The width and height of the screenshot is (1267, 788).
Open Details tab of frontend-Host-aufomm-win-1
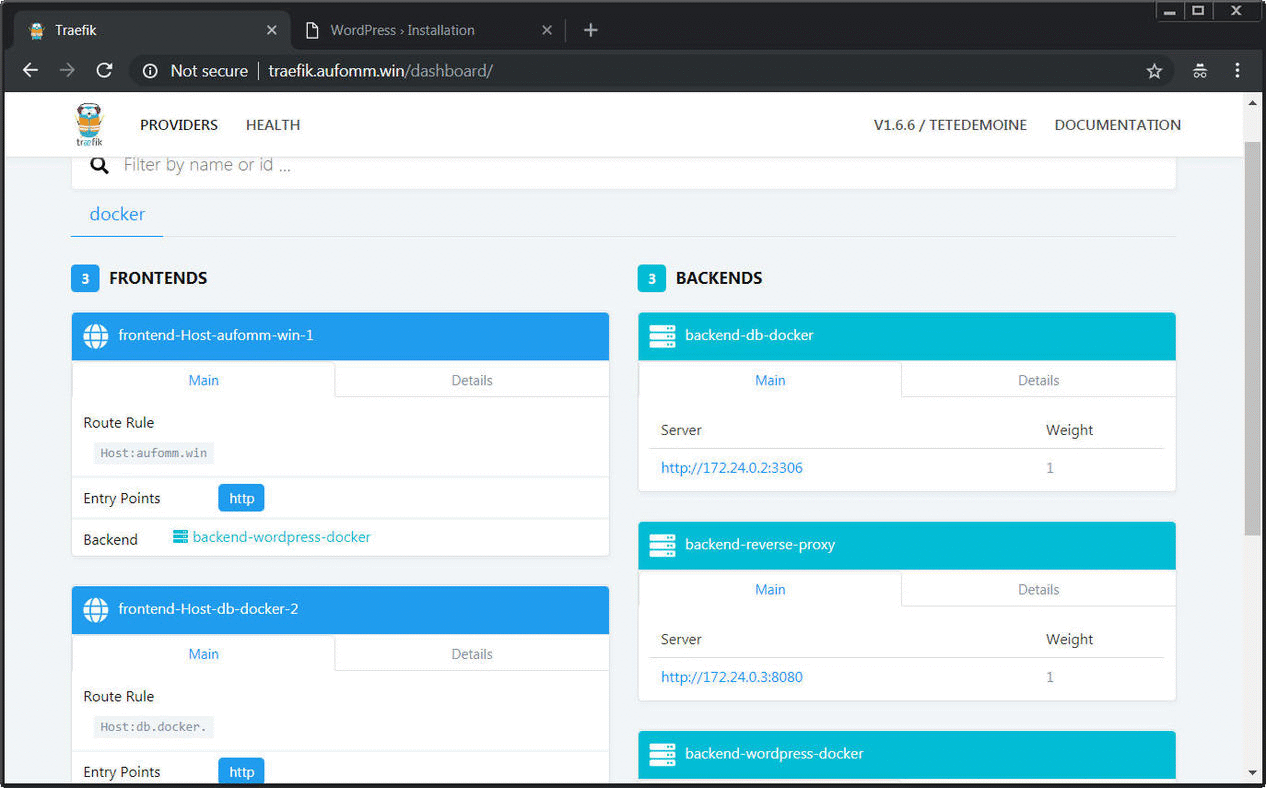pos(471,380)
